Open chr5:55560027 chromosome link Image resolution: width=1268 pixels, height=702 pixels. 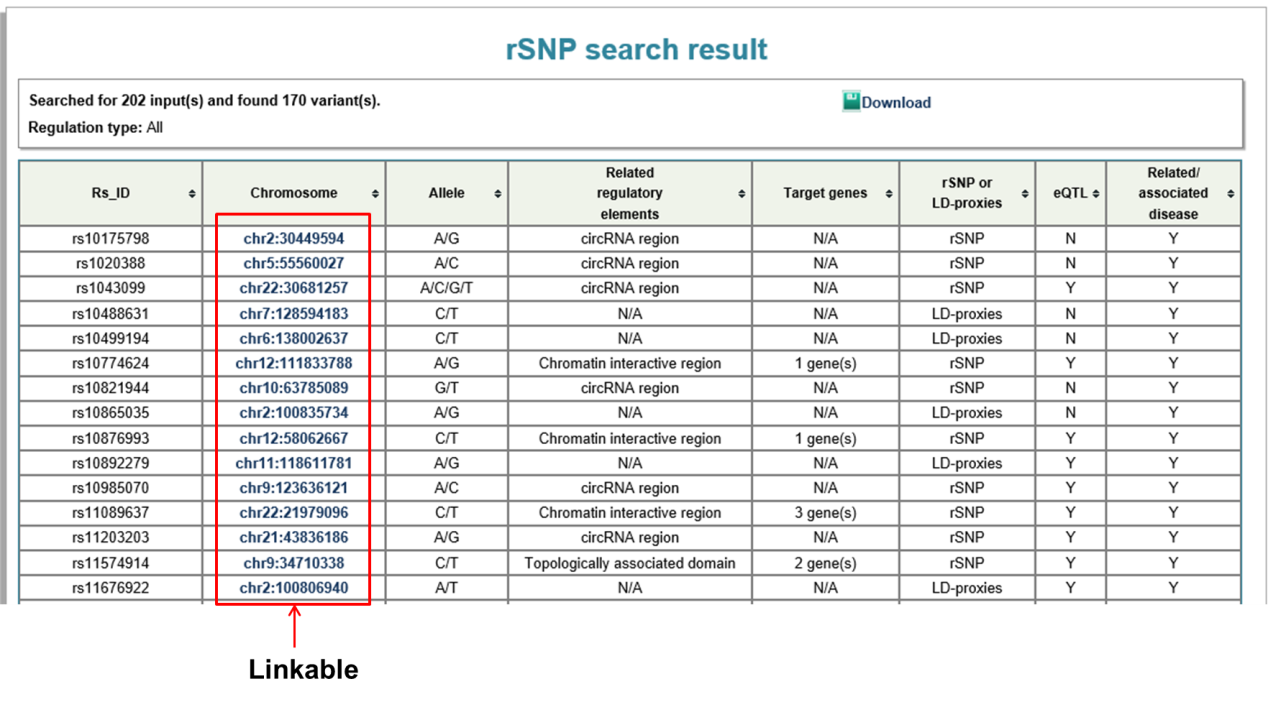coord(294,264)
